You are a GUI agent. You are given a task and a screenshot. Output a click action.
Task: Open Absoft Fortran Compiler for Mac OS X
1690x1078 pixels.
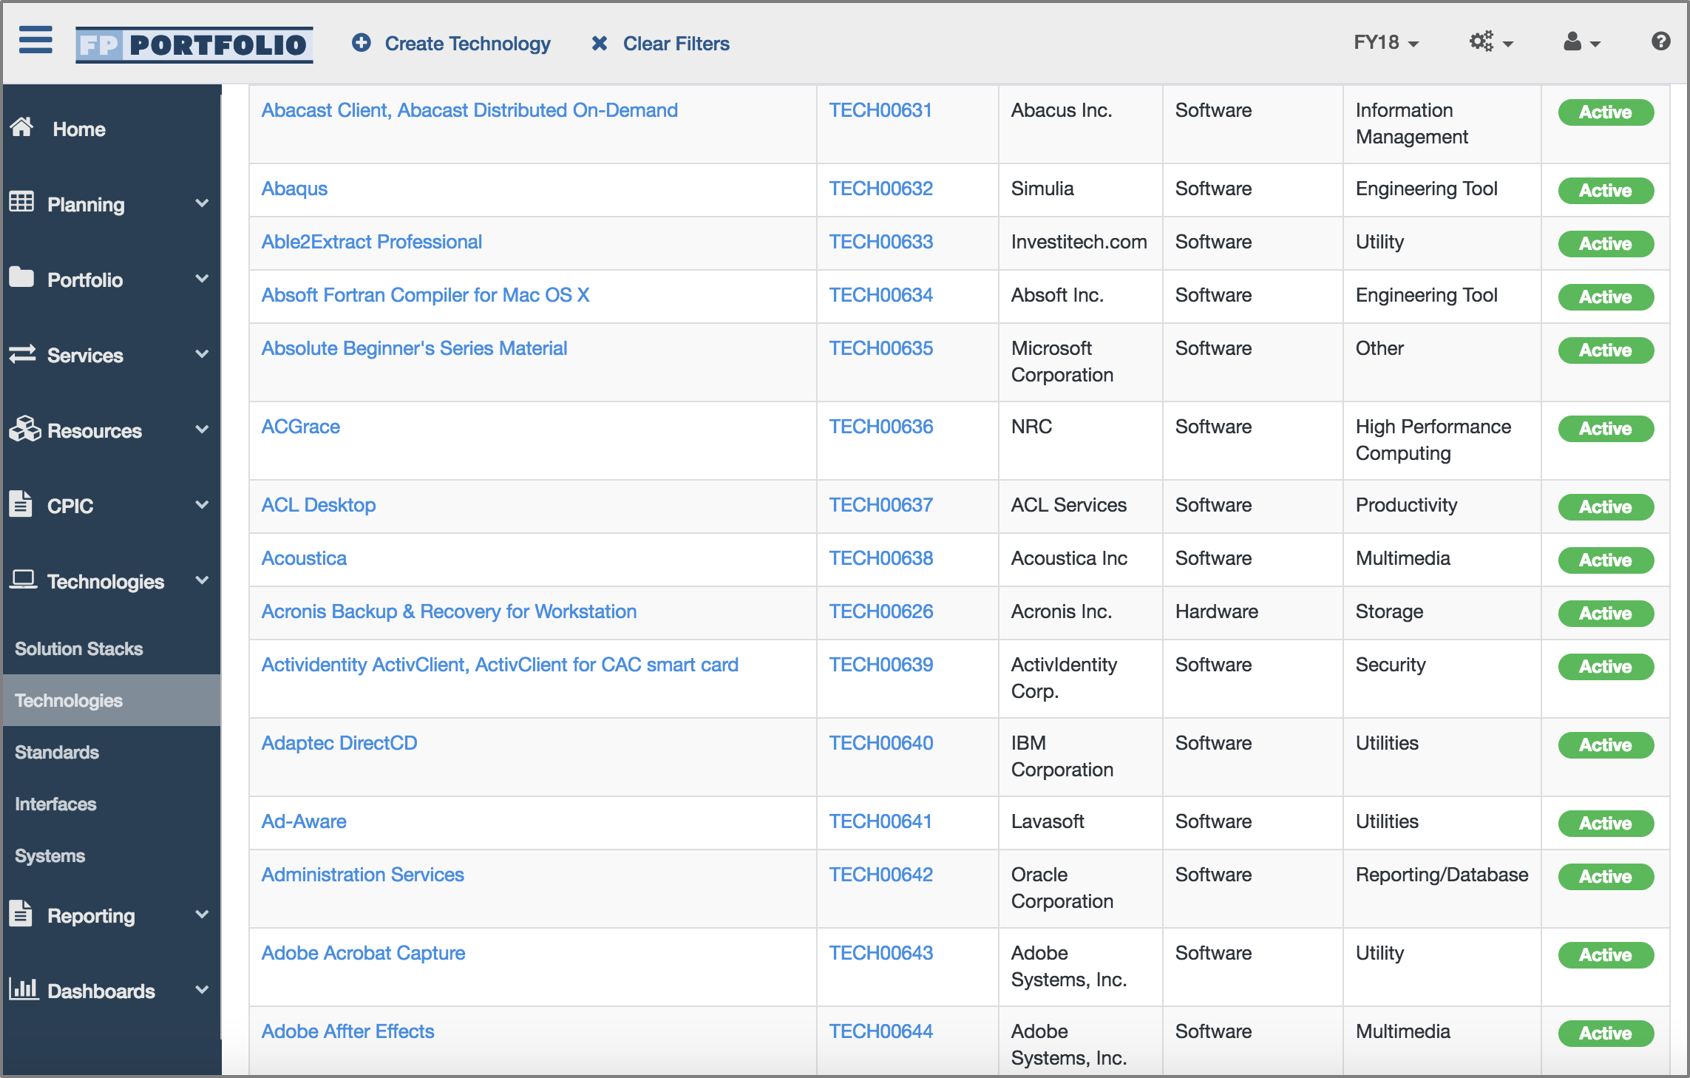point(425,295)
